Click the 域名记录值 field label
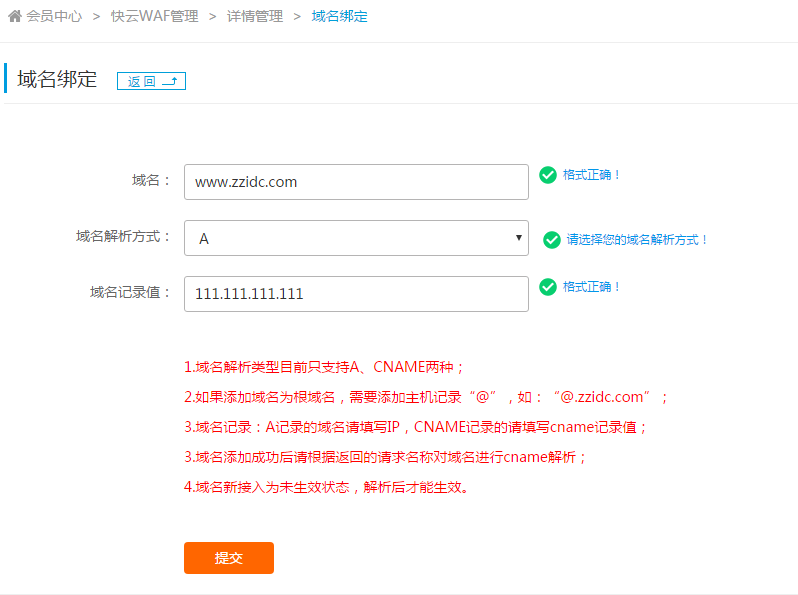The width and height of the screenshot is (798, 595). click(x=131, y=293)
